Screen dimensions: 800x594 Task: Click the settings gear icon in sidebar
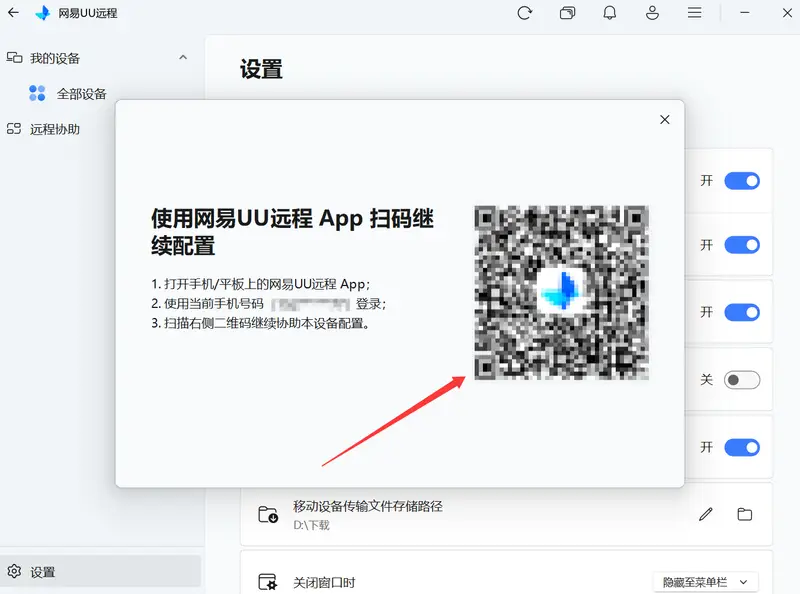(x=14, y=572)
